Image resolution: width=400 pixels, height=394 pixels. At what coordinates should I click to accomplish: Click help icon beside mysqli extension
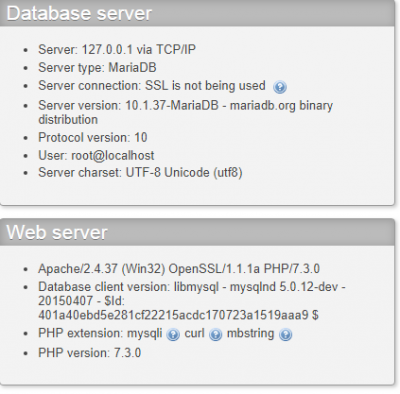[x=173, y=334]
